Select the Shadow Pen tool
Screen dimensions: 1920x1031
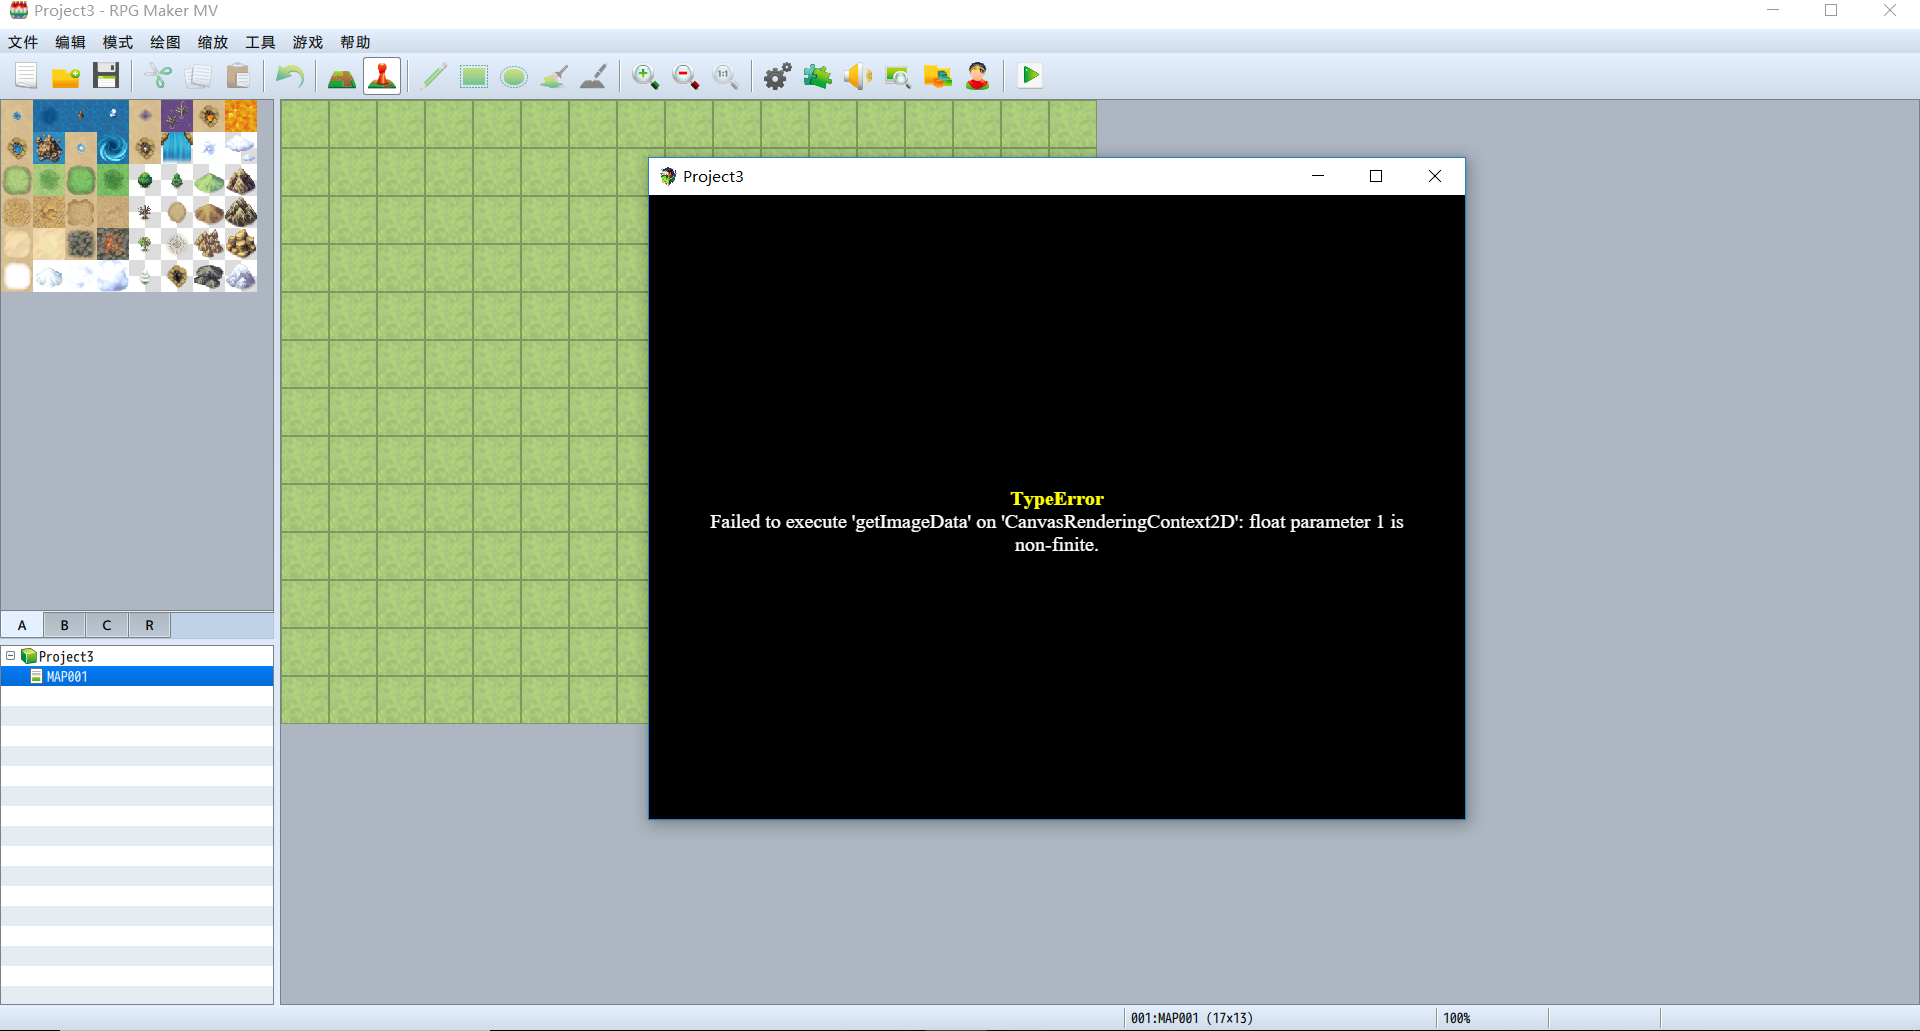click(x=594, y=76)
